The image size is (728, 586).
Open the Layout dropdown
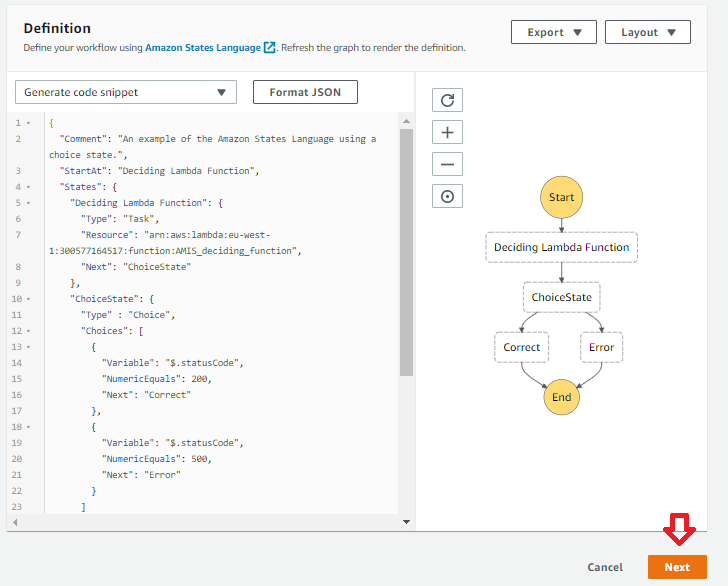click(x=647, y=32)
